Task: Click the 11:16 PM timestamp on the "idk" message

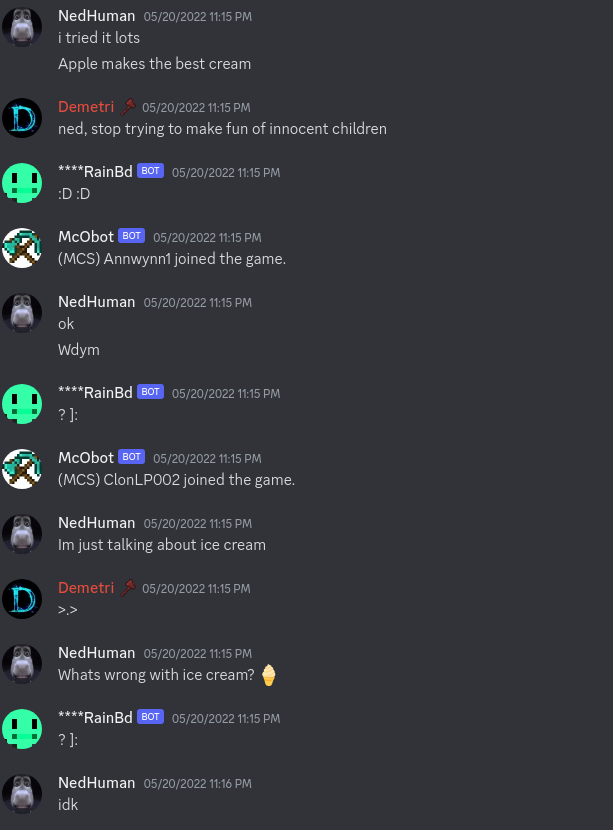Action: point(197,783)
